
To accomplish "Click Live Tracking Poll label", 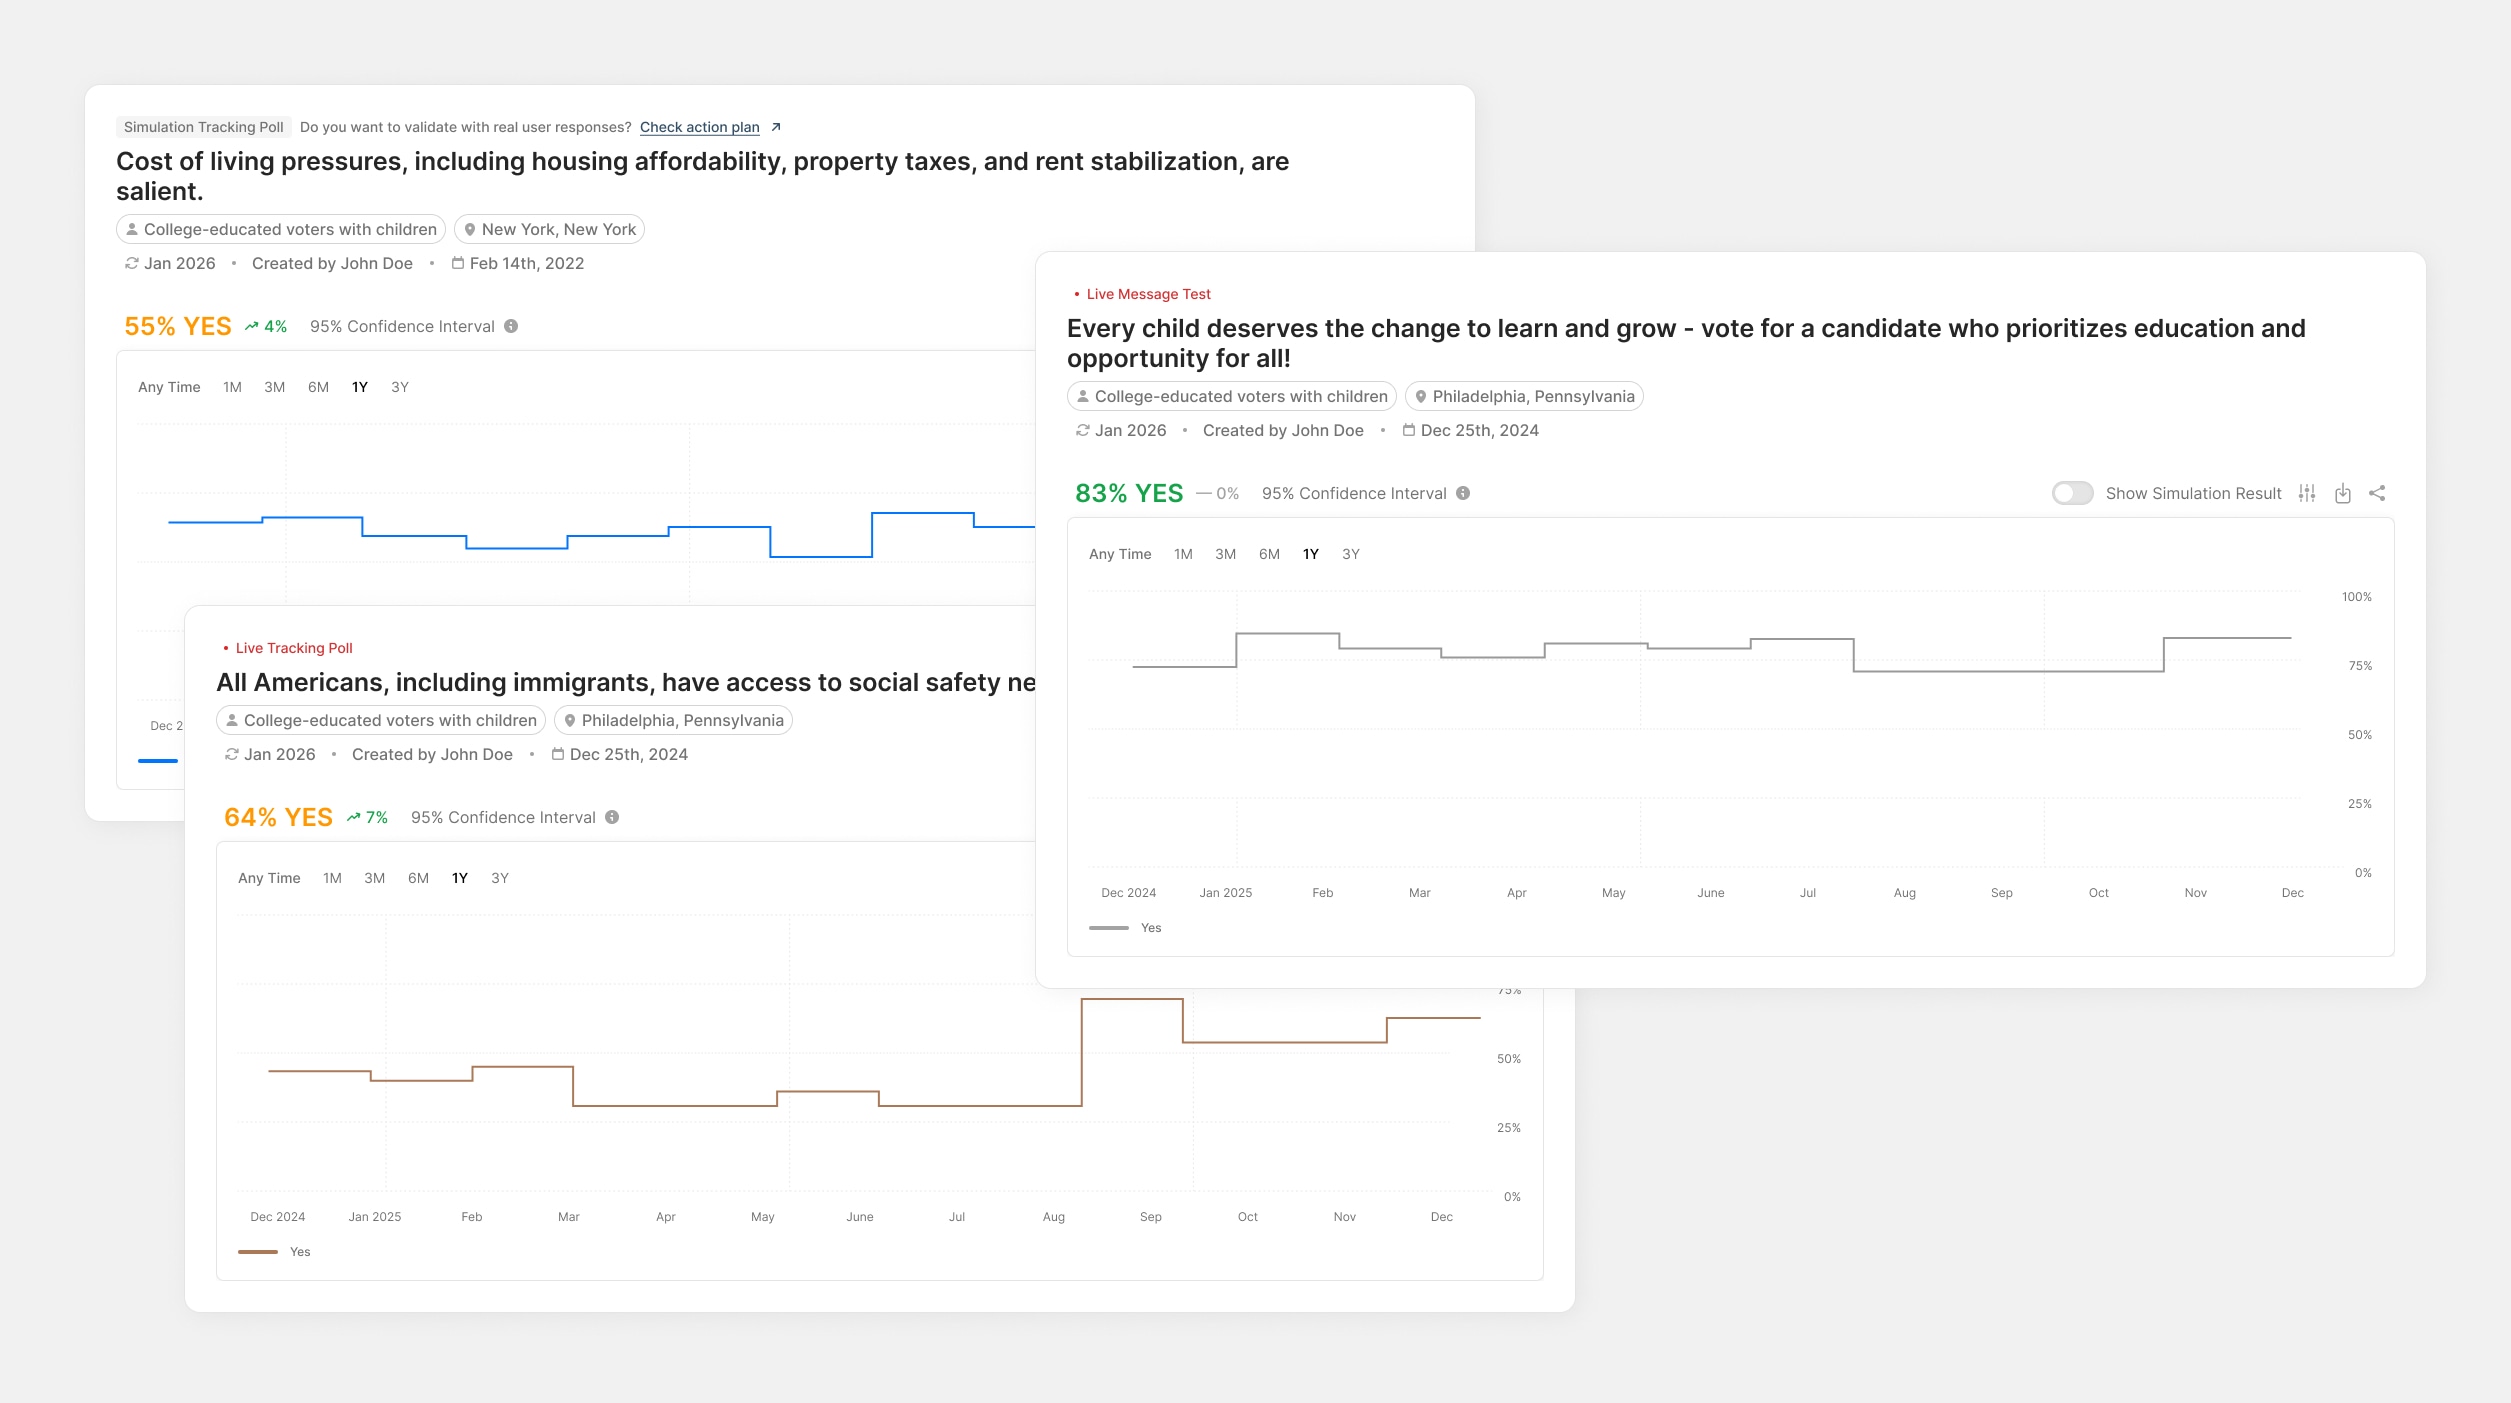I will point(294,648).
